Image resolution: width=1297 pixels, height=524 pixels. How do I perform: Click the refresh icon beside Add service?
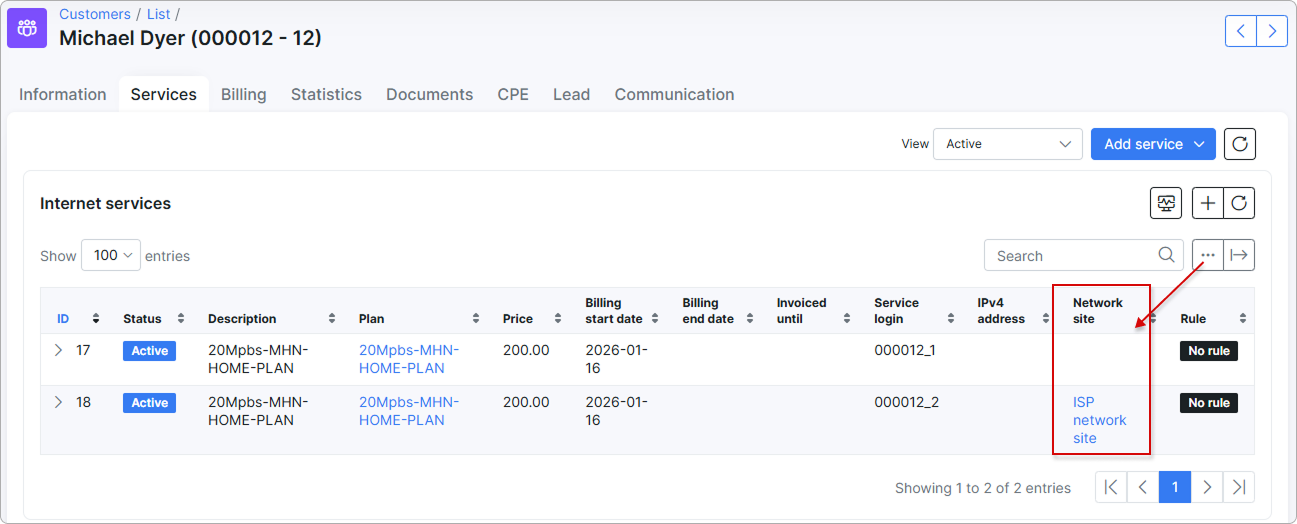click(x=1240, y=144)
